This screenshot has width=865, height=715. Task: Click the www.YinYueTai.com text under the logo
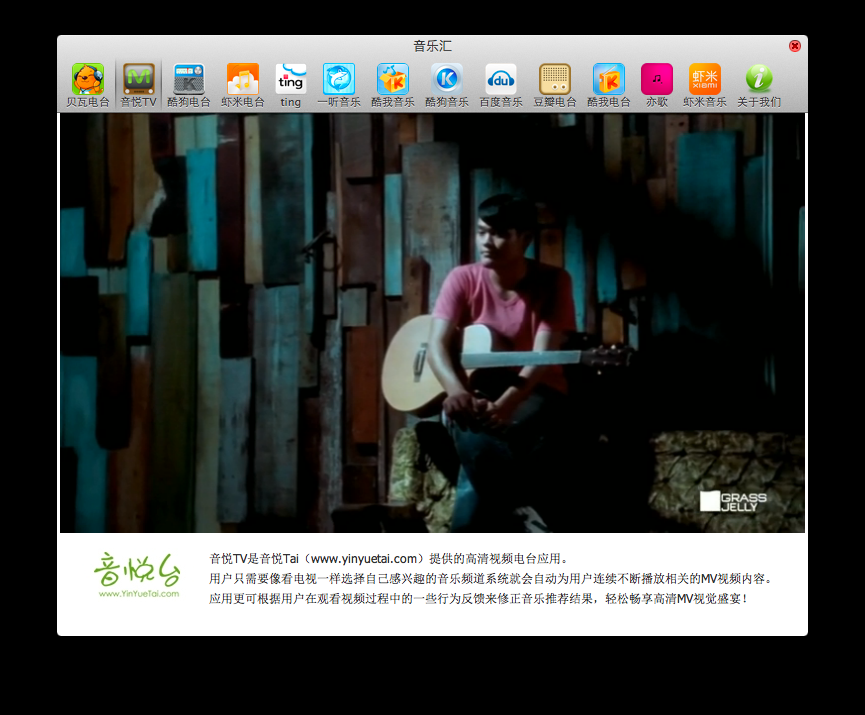[138, 594]
